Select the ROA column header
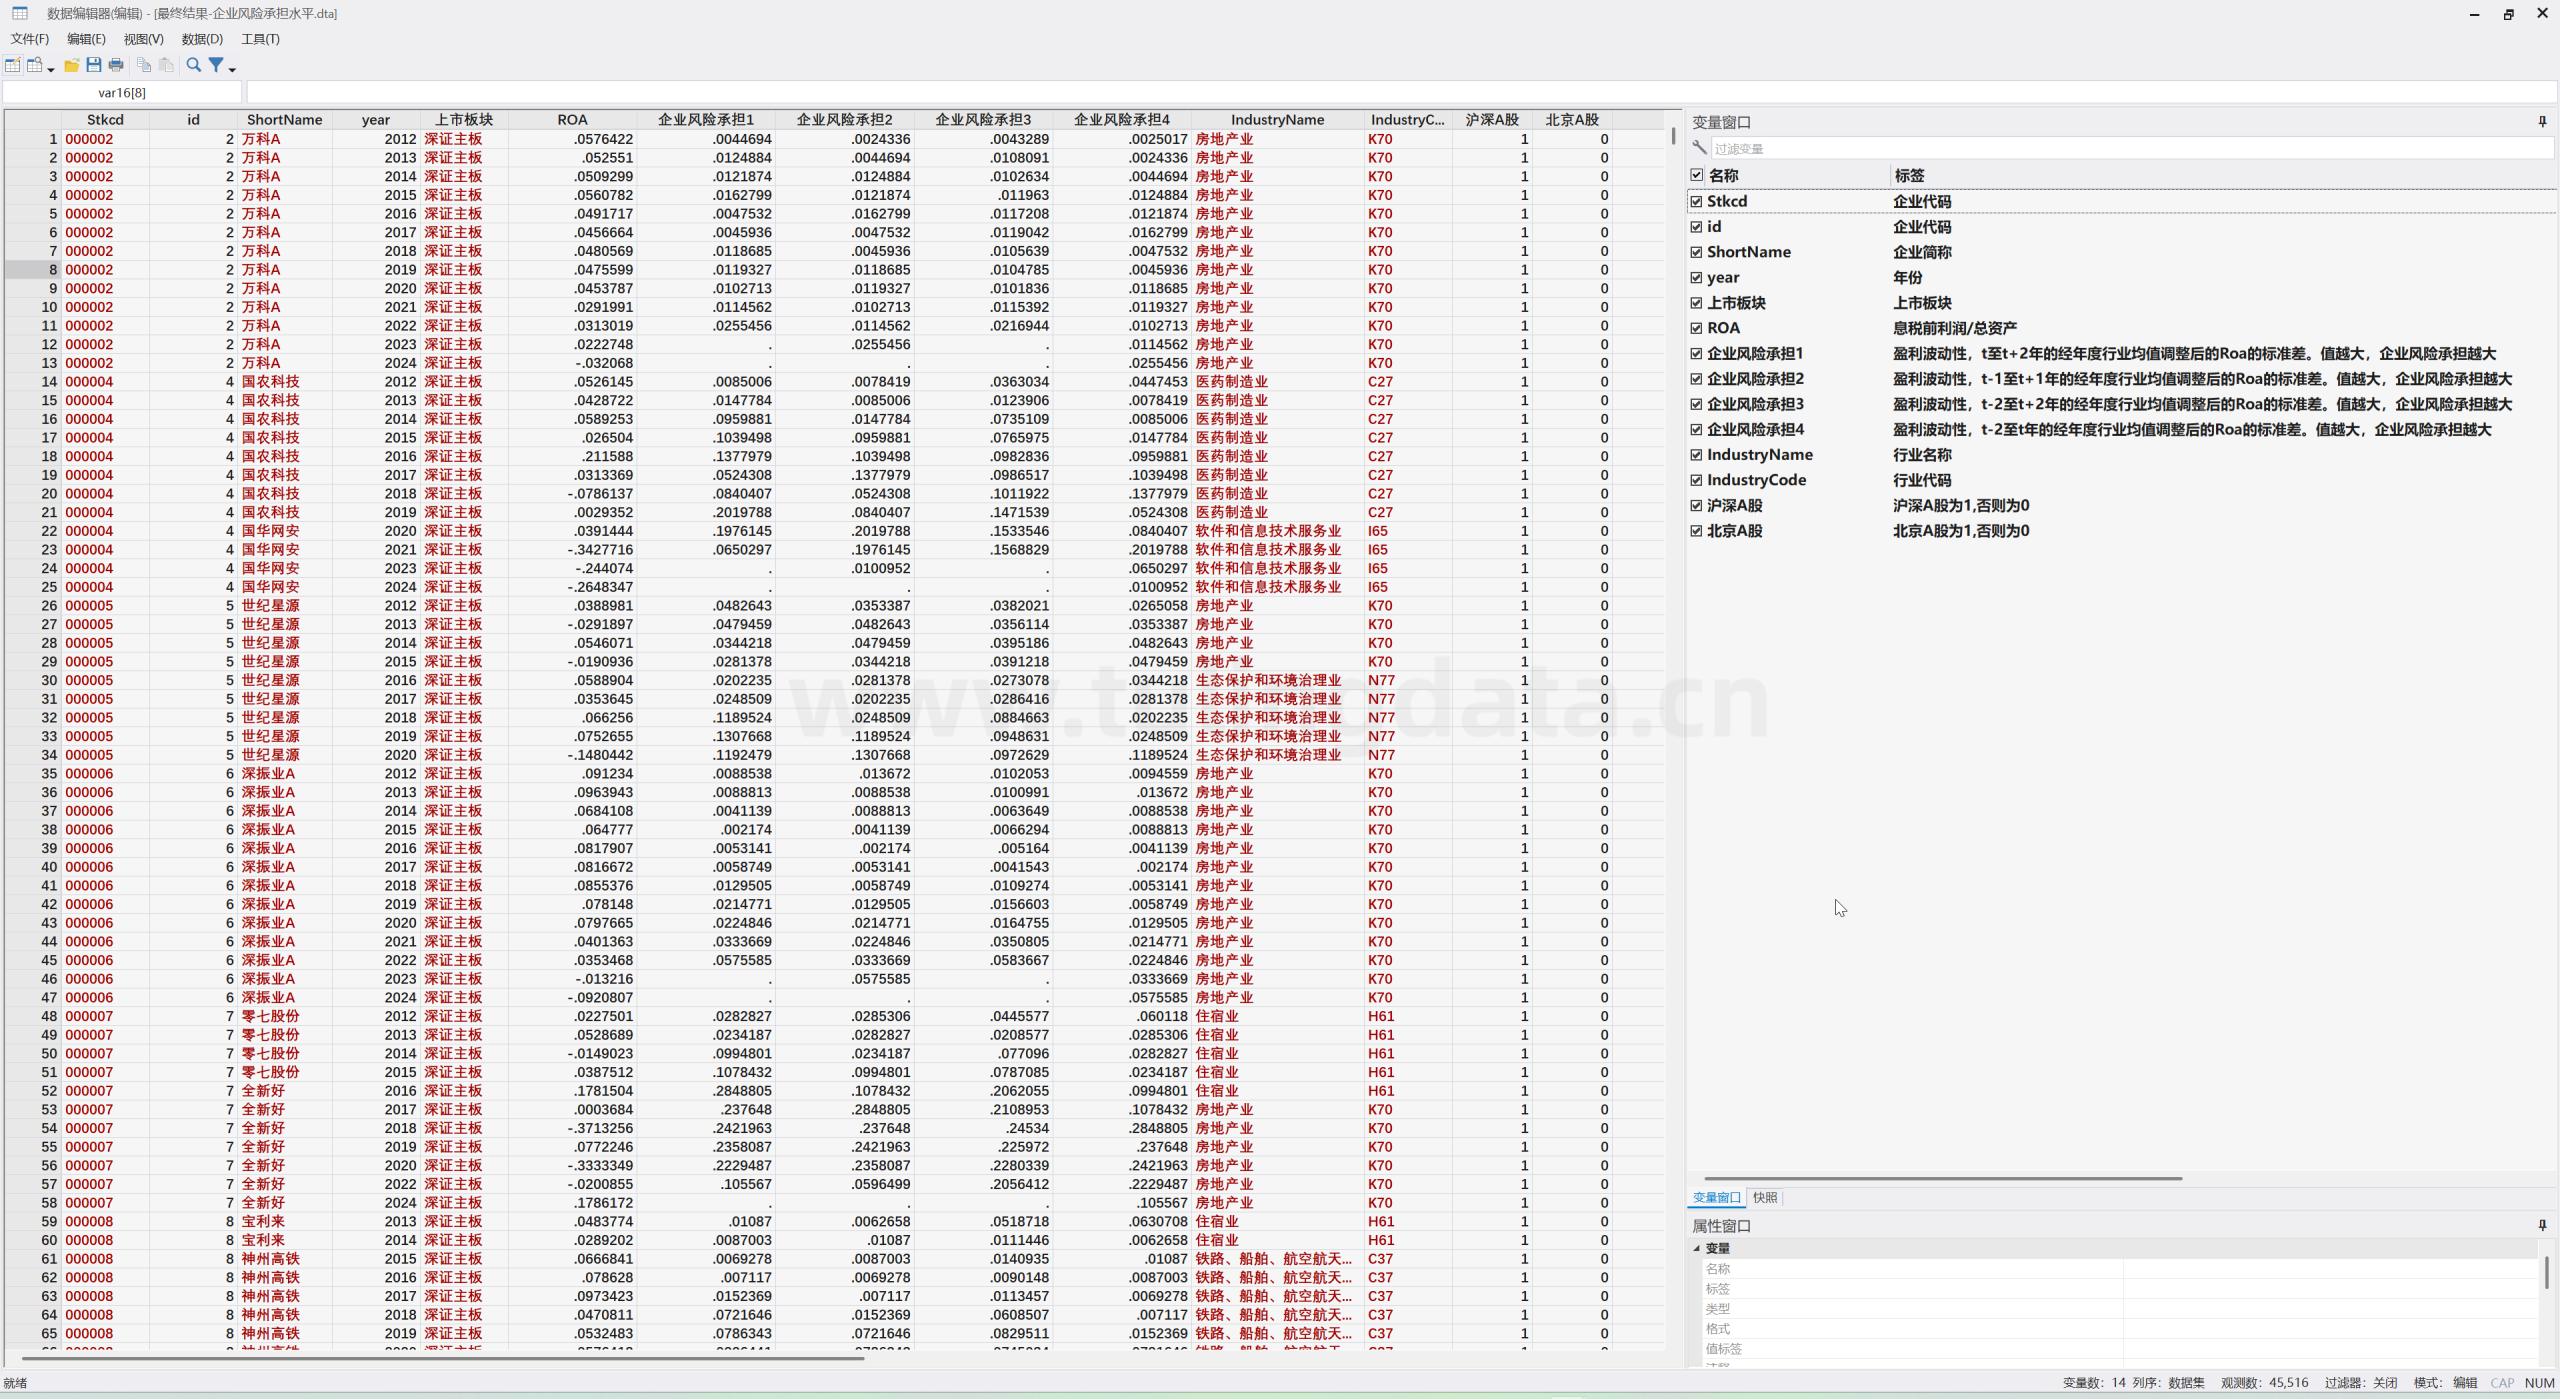Viewport: 2560px width, 1399px height. pyautogui.click(x=572, y=120)
